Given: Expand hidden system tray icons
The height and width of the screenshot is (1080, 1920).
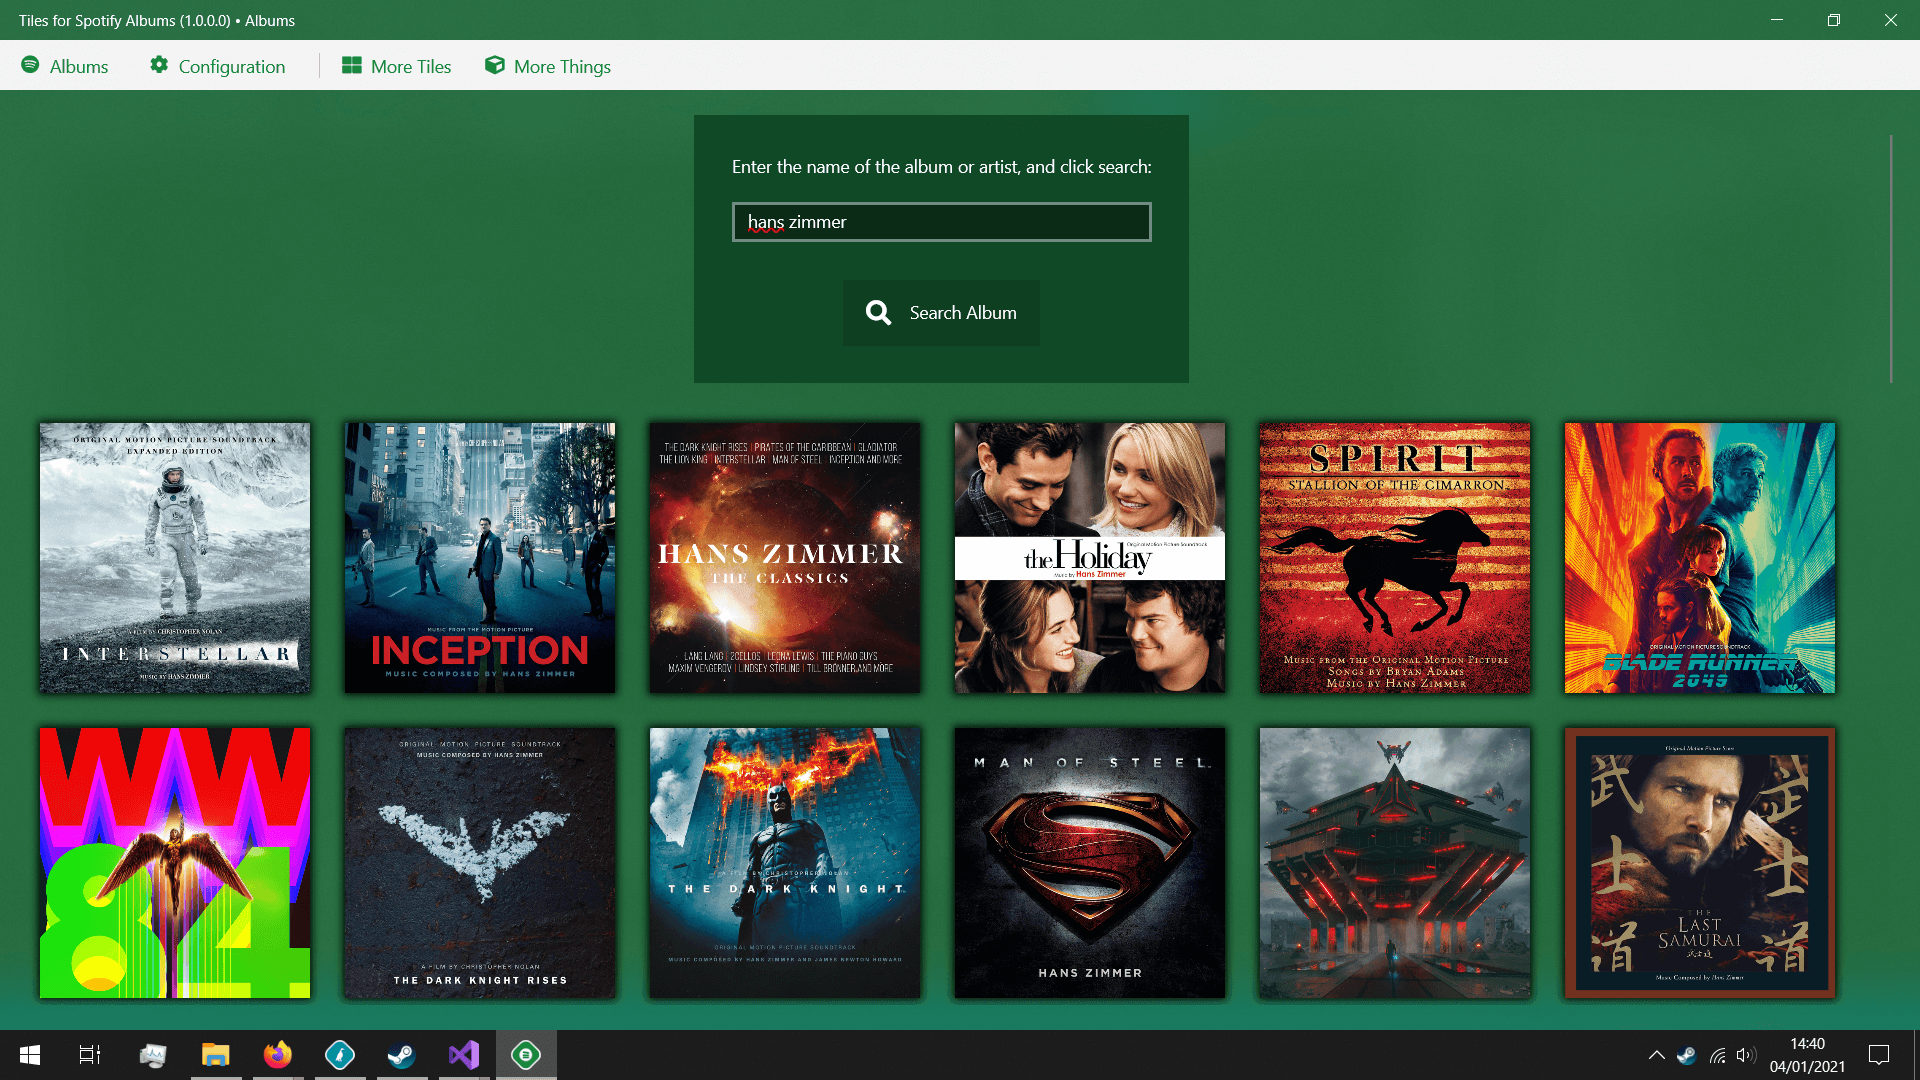Looking at the screenshot, I should [x=1657, y=1054].
